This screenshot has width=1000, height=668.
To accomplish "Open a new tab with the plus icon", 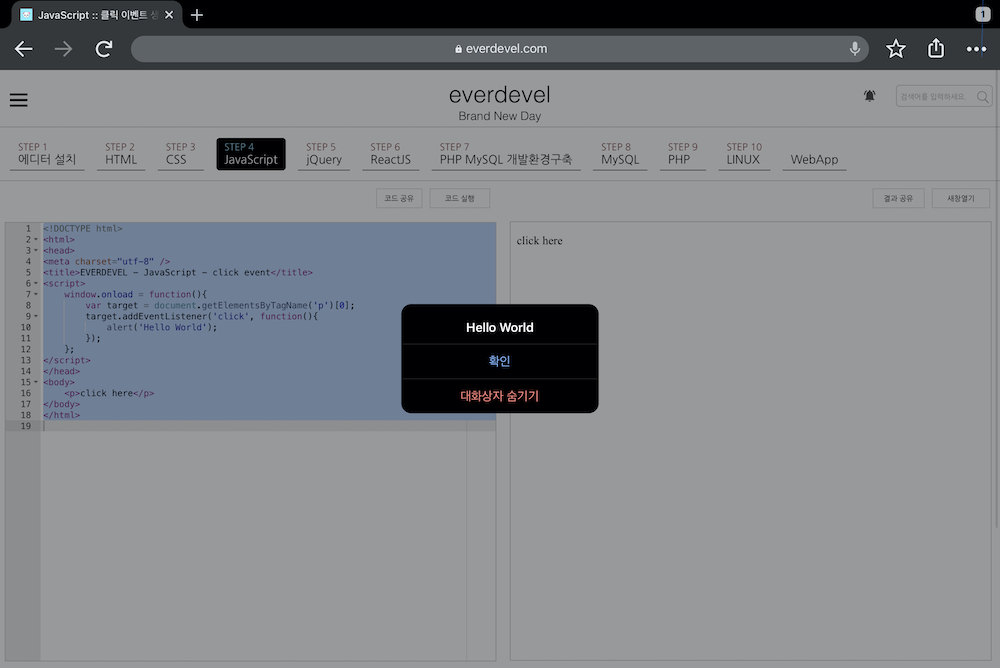I will pyautogui.click(x=196, y=15).
